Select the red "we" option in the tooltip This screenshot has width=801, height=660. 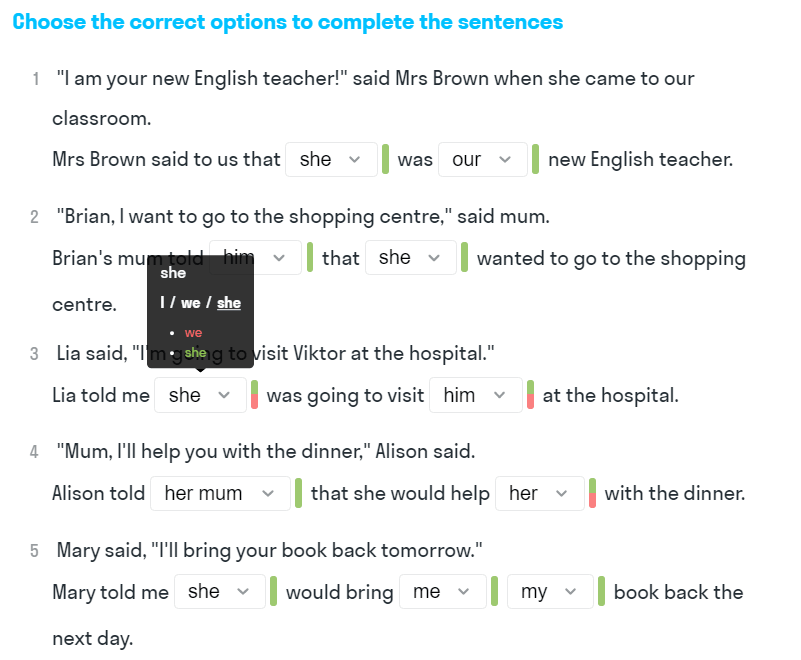coord(193,333)
